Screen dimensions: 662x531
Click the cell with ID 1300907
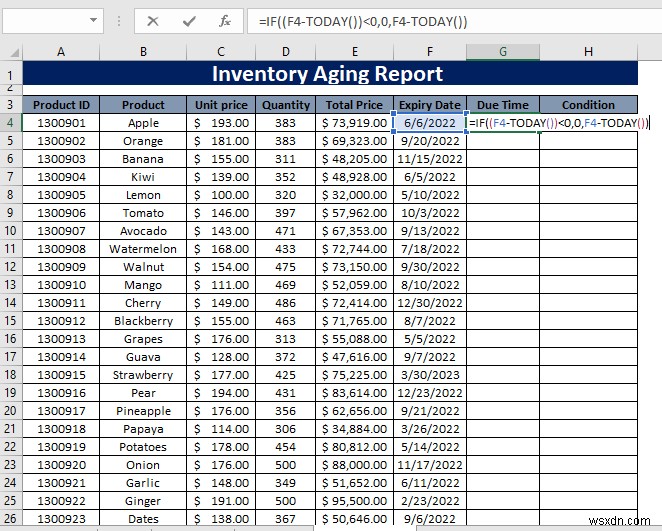pyautogui.click(x=61, y=231)
